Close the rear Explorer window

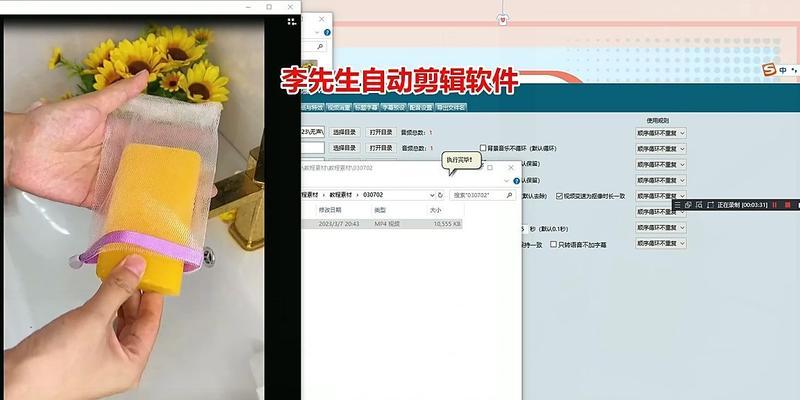click(321, 19)
